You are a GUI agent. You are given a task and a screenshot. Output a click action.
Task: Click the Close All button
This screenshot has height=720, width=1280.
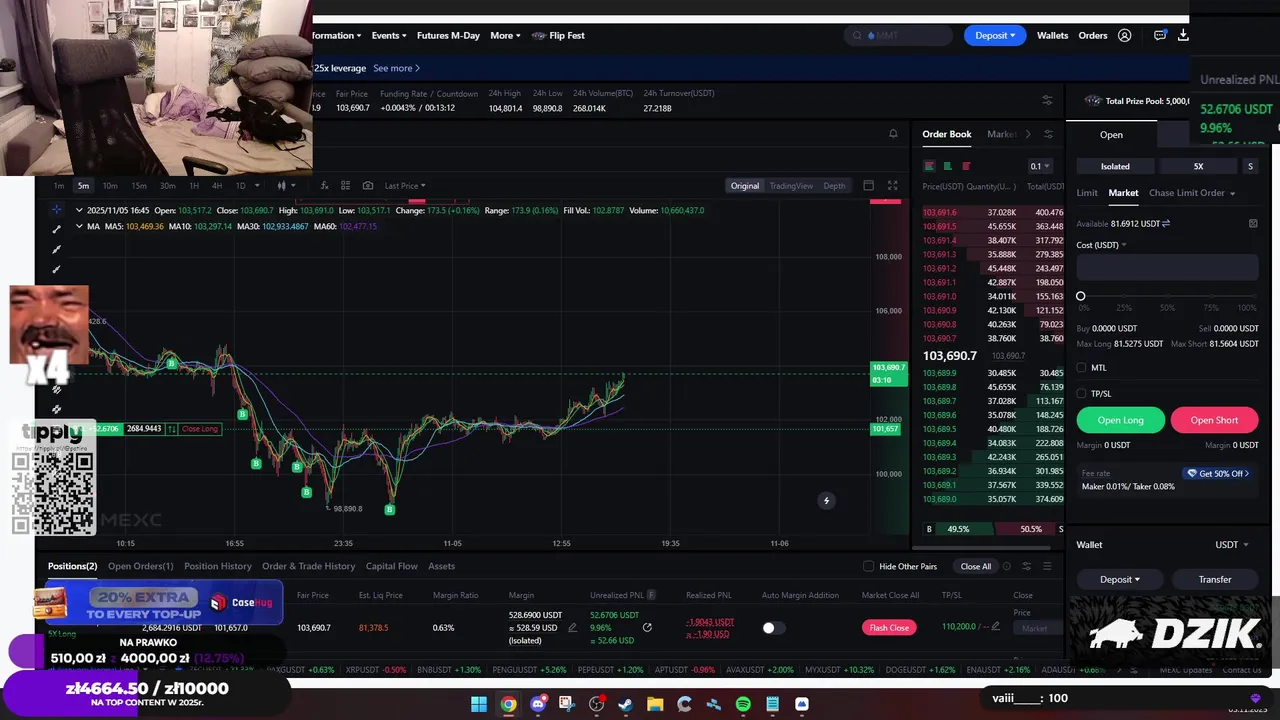coord(976,566)
